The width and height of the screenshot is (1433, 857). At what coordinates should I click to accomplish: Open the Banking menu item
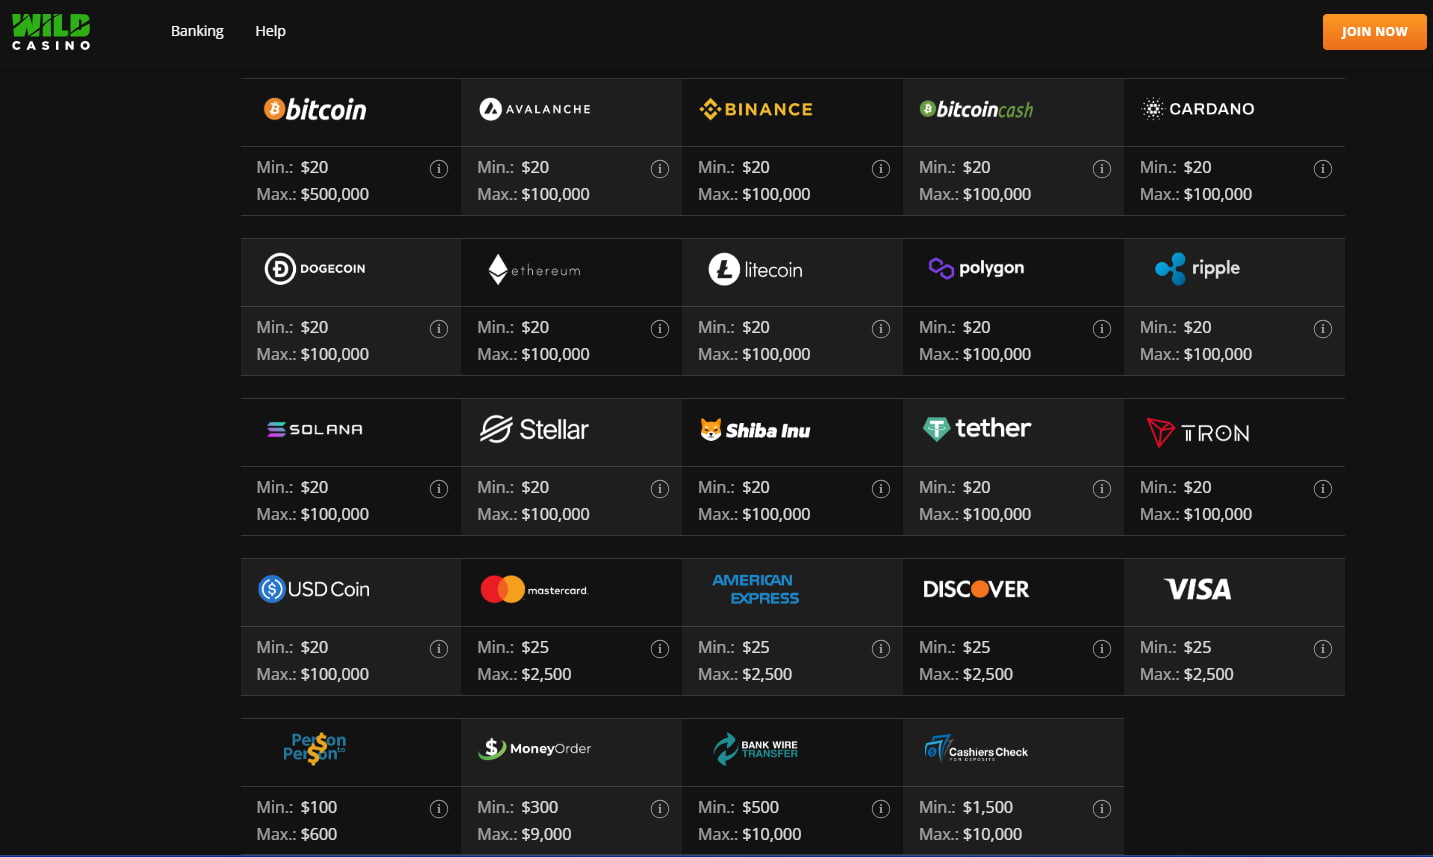click(197, 31)
